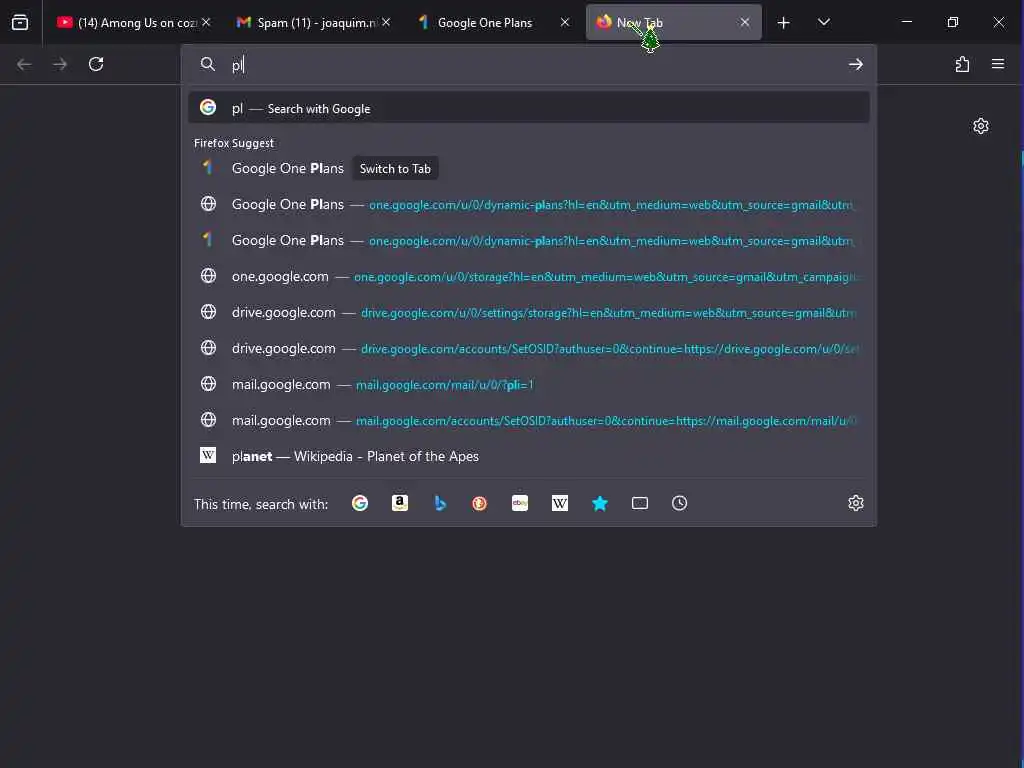Open Firefox View from the tab strip icon
The image size is (1024, 768).
(20, 22)
